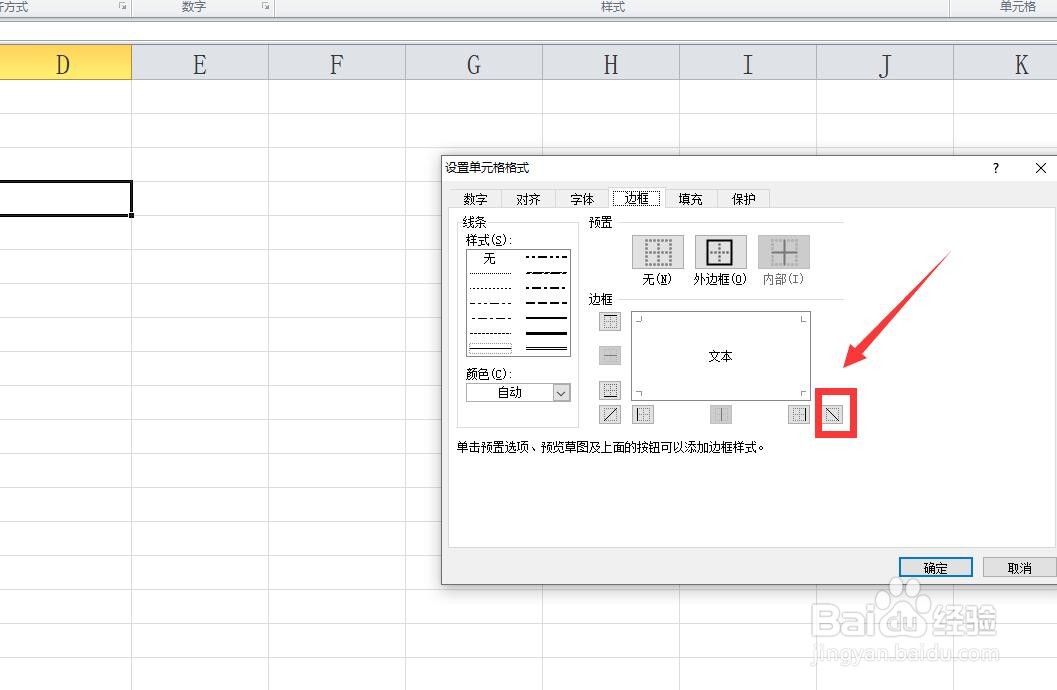Apply the top border icon
1057x690 pixels.
pyautogui.click(x=610, y=321)
